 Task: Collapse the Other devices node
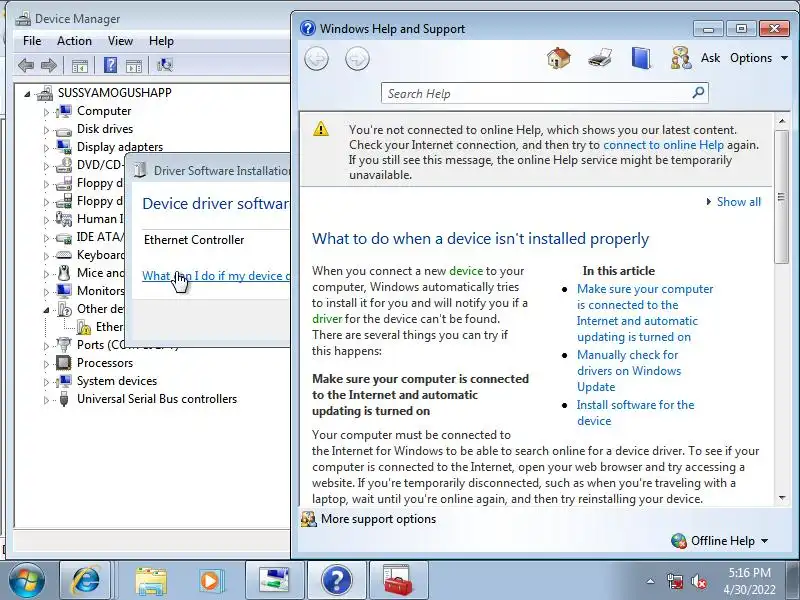coord(46,310)
